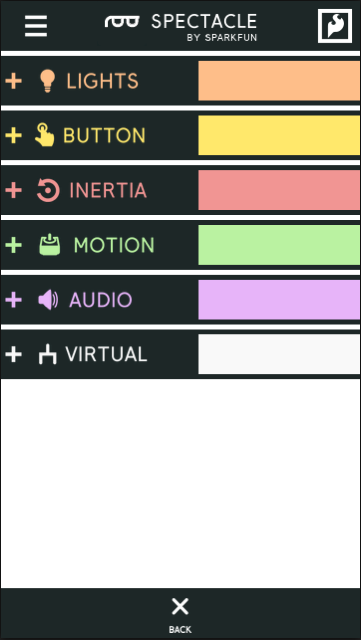
Task: Add a Lights board with plus
Action: [13, 81]
